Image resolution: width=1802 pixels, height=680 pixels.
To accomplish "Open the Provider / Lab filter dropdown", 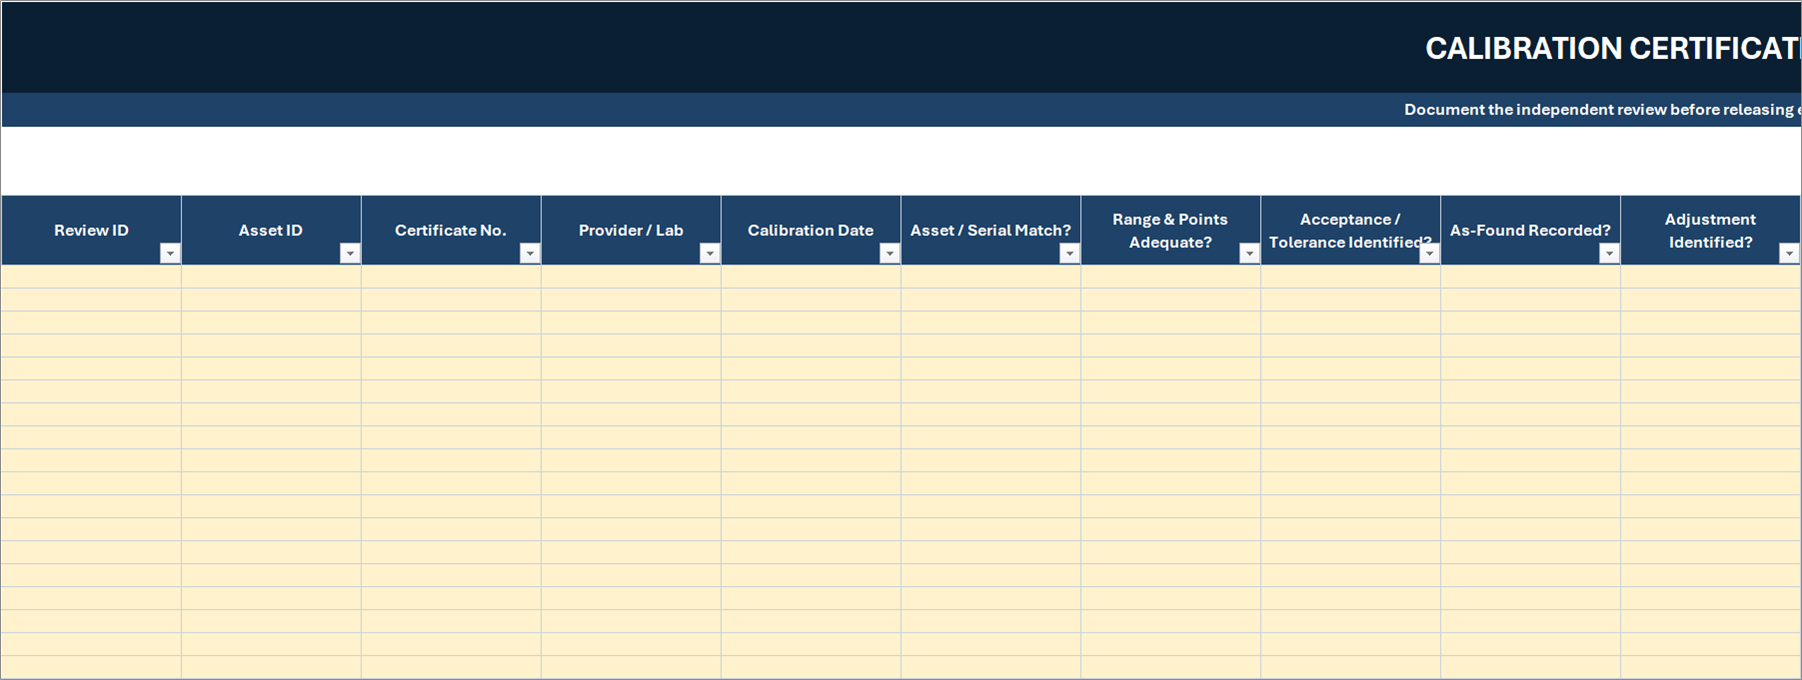I will 710,254.
